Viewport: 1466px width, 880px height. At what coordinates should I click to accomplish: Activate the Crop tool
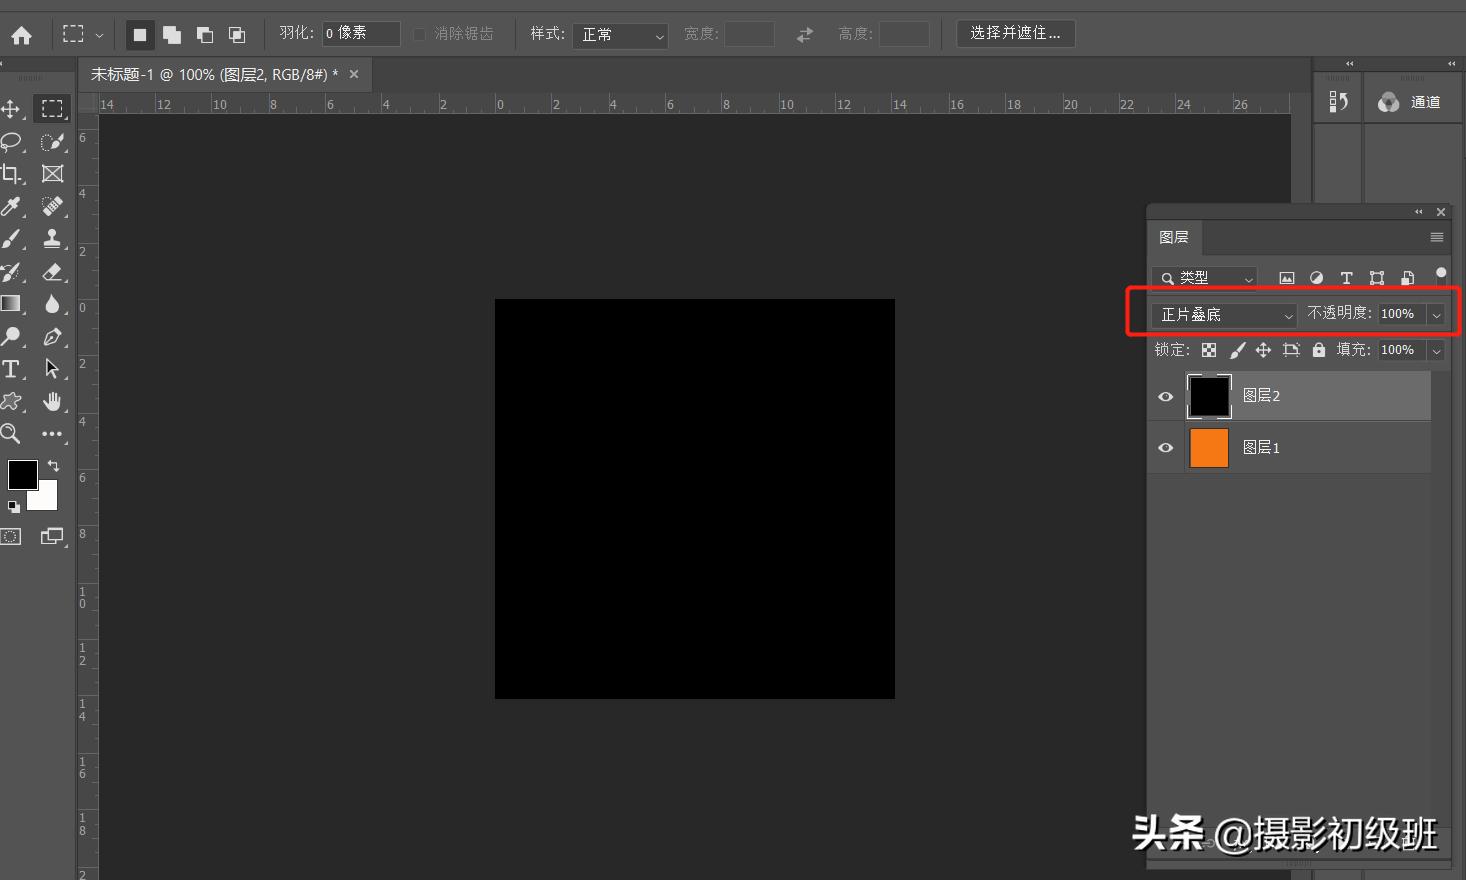(x=12, y=173)
